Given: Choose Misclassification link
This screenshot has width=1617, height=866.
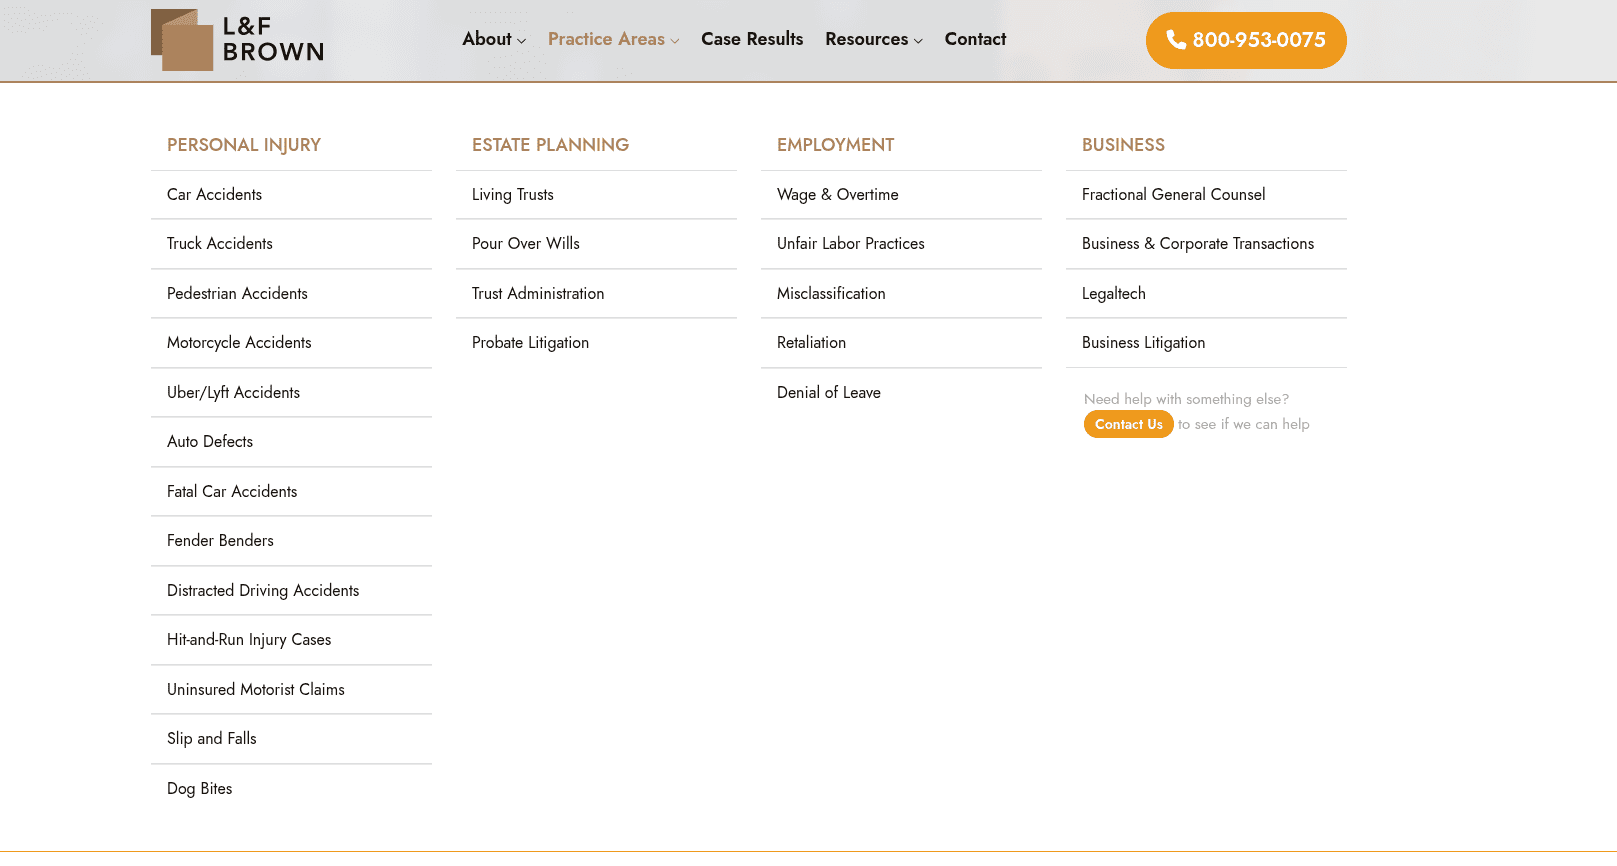Looking at the screenshot, I should (901, 294).
